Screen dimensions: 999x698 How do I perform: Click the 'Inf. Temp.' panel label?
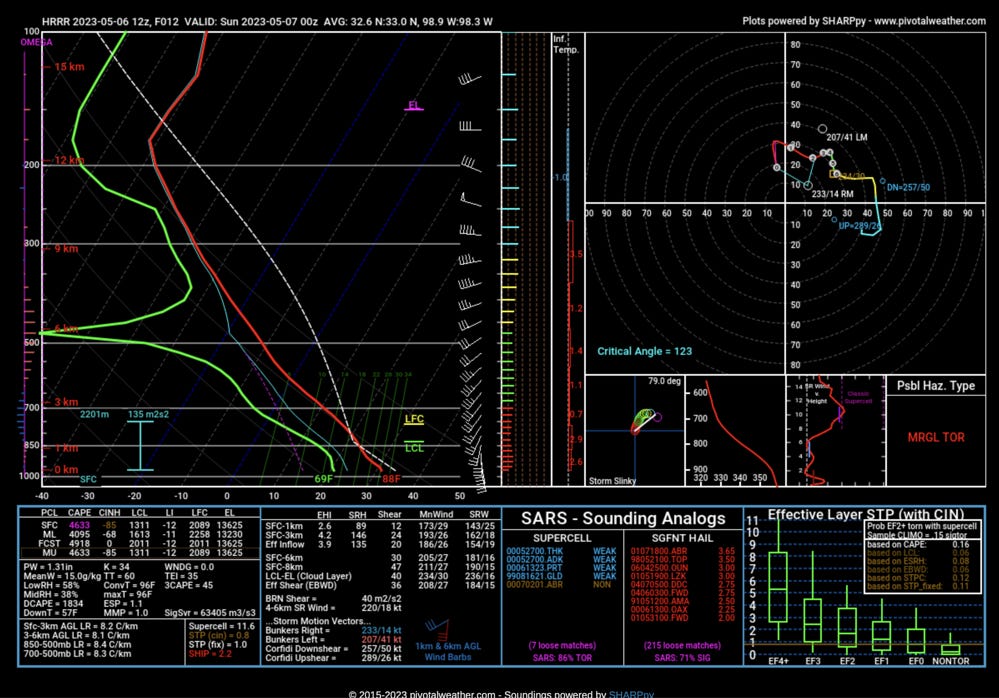pos(566,44)
